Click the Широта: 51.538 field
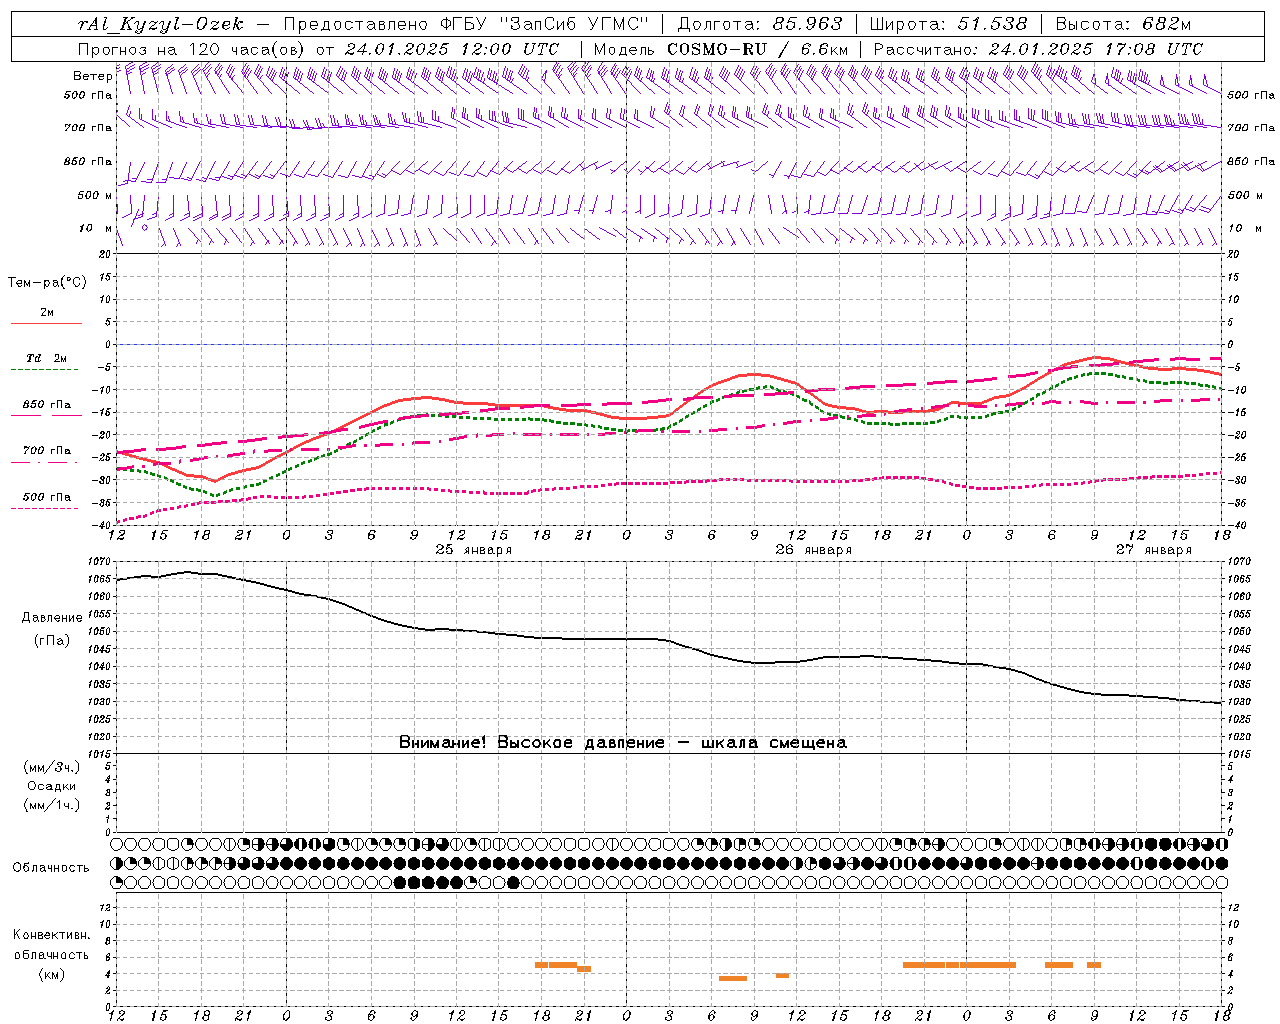 coord(948,24)
